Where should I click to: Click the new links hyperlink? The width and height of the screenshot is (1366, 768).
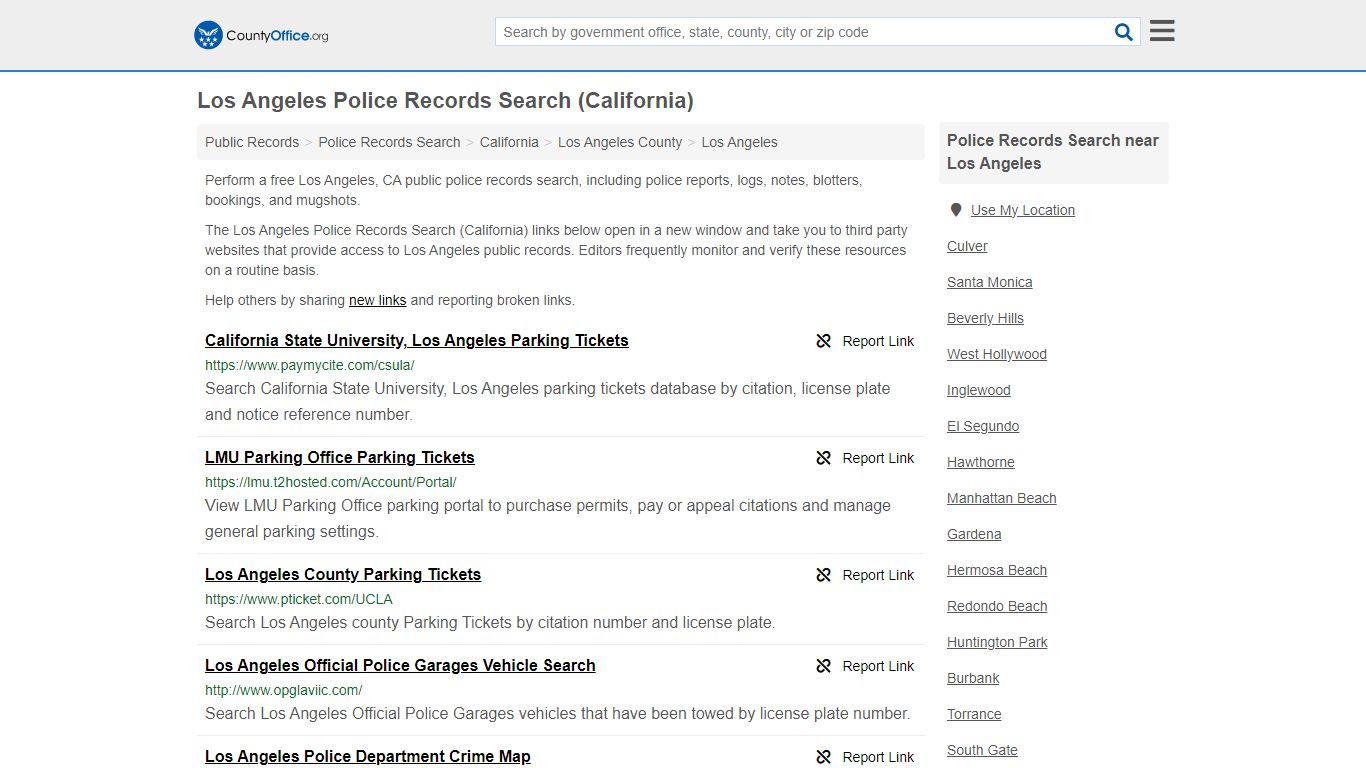[x=377, y=300]
